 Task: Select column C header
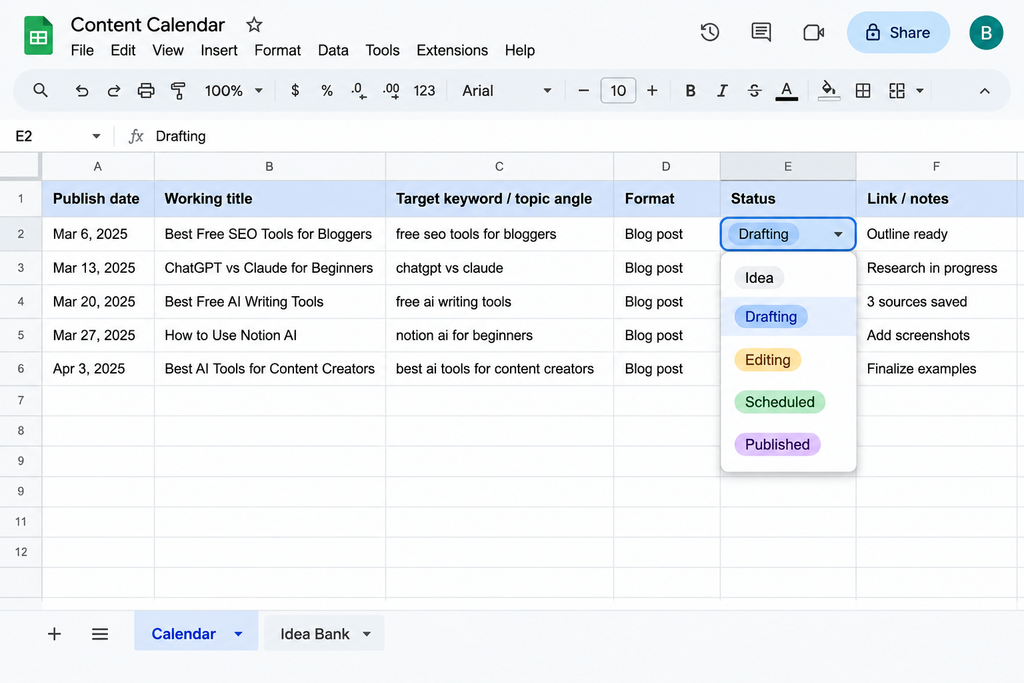499,167
